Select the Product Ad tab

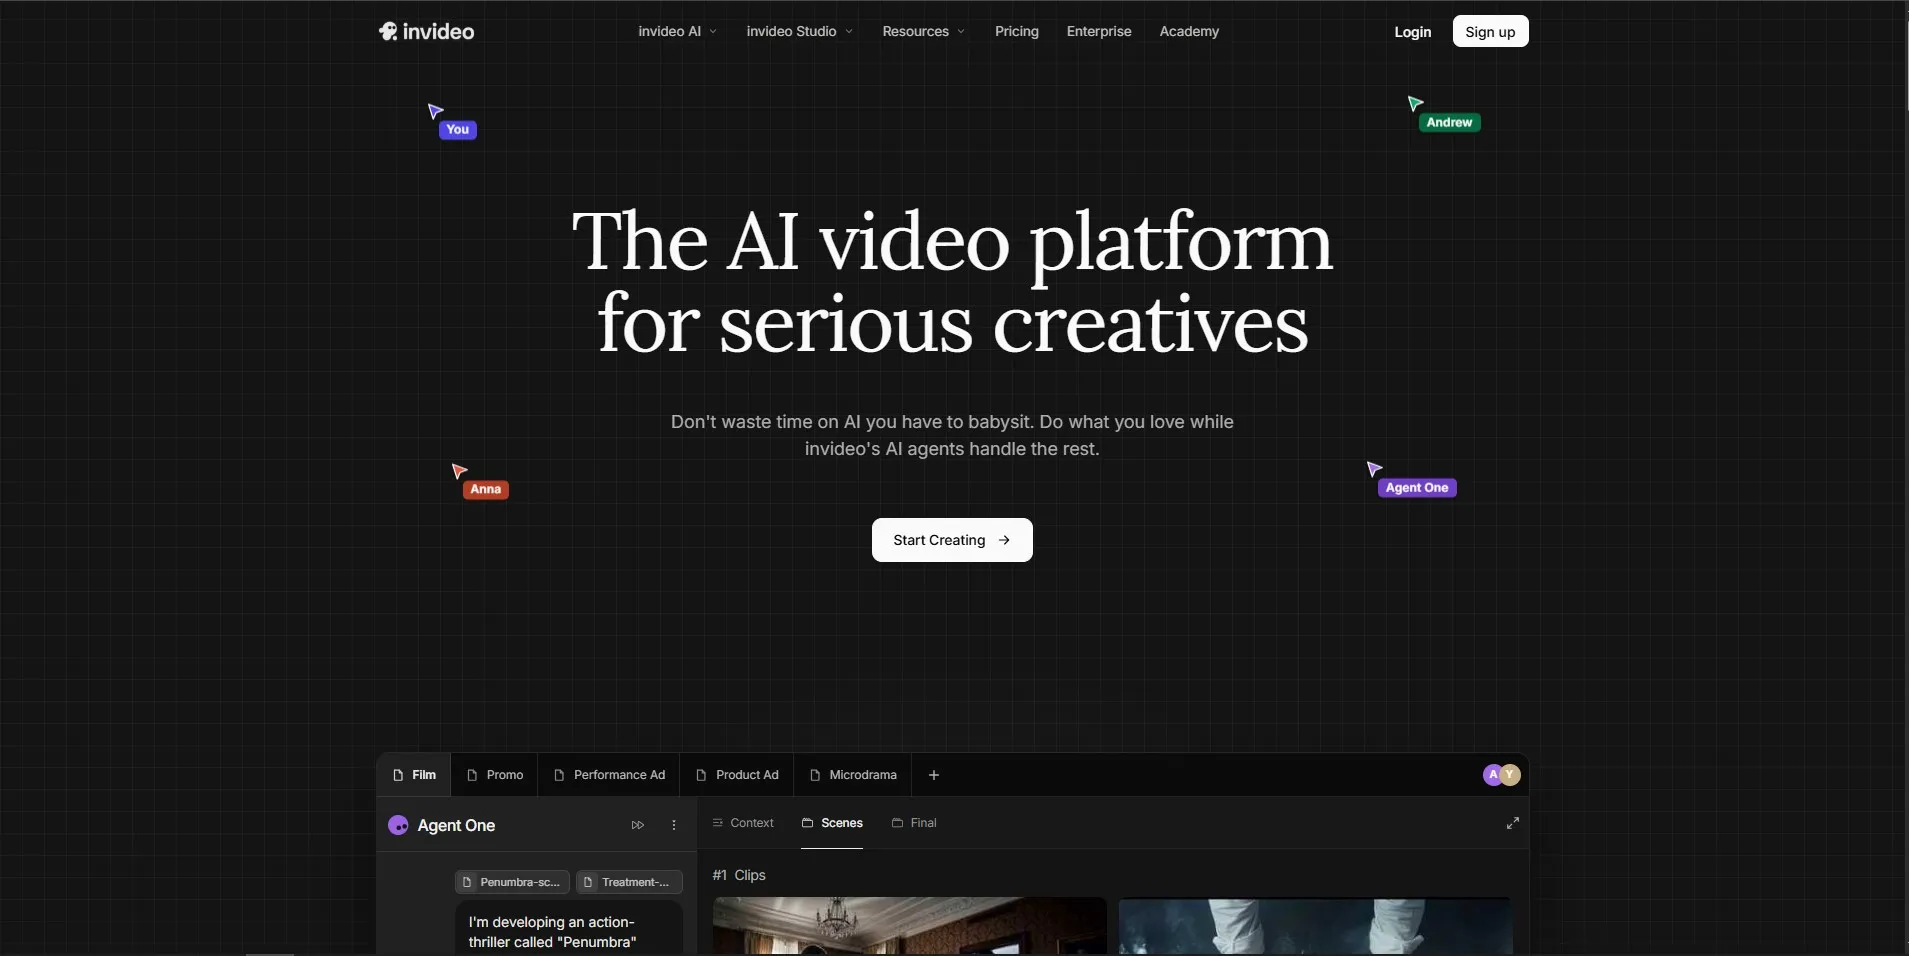(x=737, y=775)
